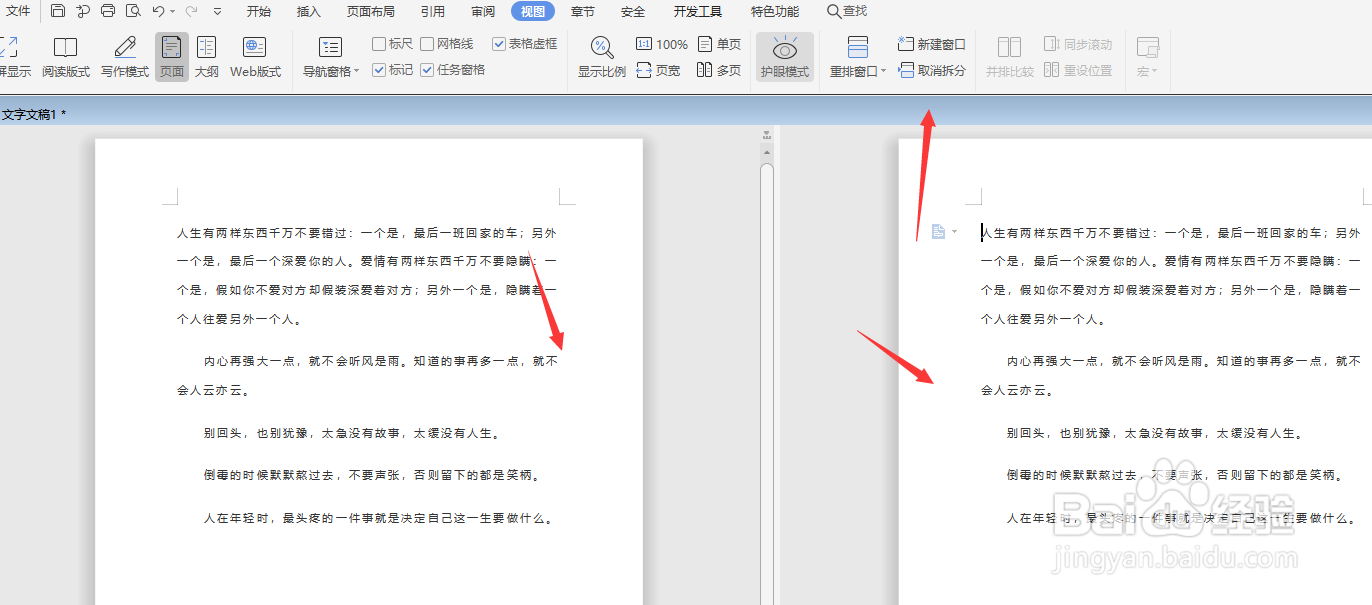The width and height of the screenshot is (1372, 605).
Task: Expand the 重排窗口 dropdown
Action: click(x=857, y=71)
